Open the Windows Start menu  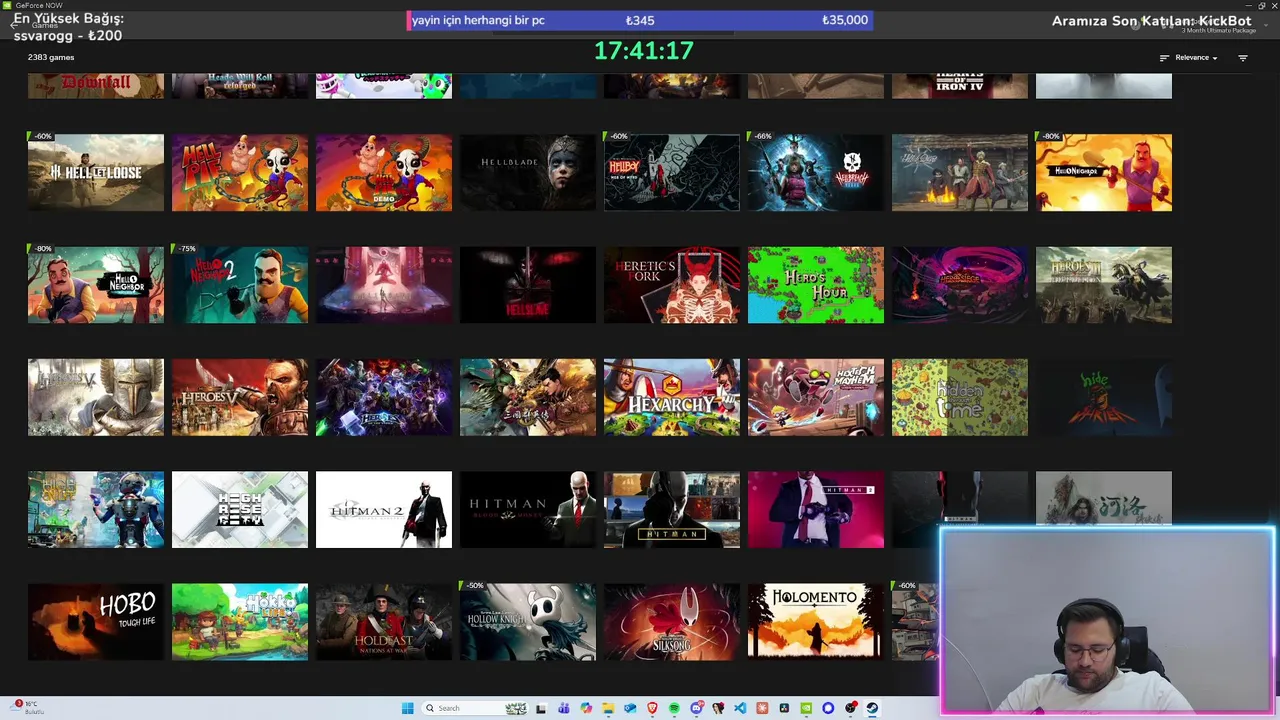[x=407, y=708]
